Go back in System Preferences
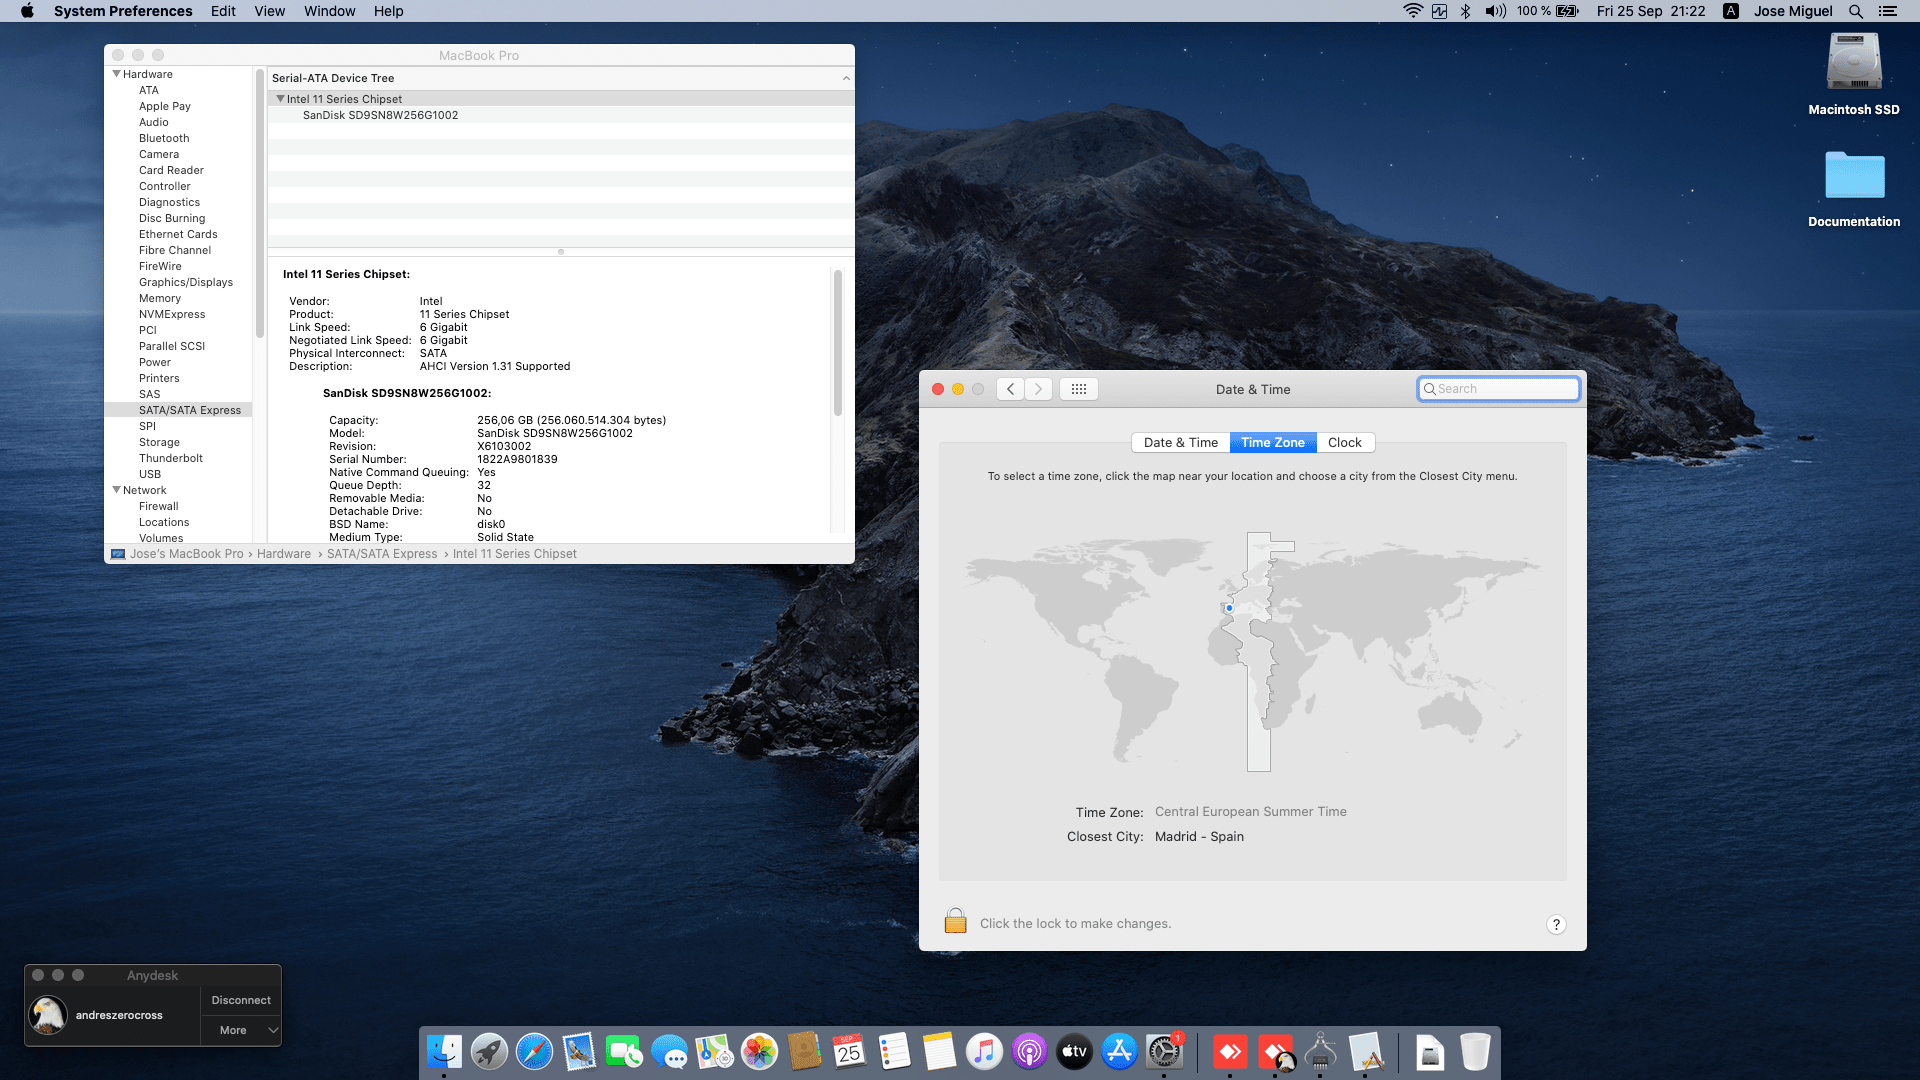The height and width of the screenshot is (1080, 1920). point(1011,389)
